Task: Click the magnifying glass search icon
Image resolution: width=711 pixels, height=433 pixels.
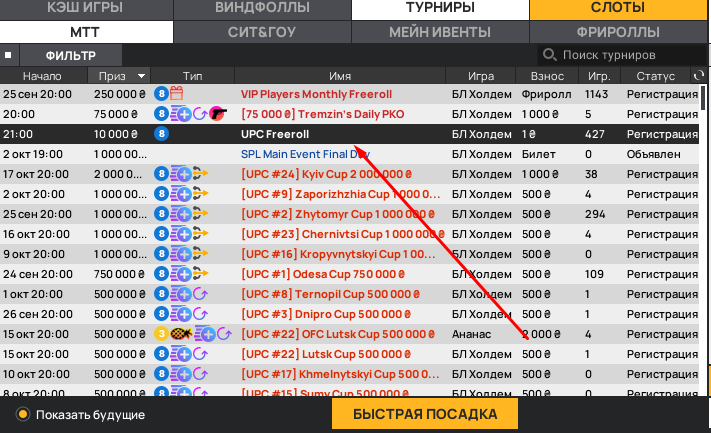Action: 550,55
